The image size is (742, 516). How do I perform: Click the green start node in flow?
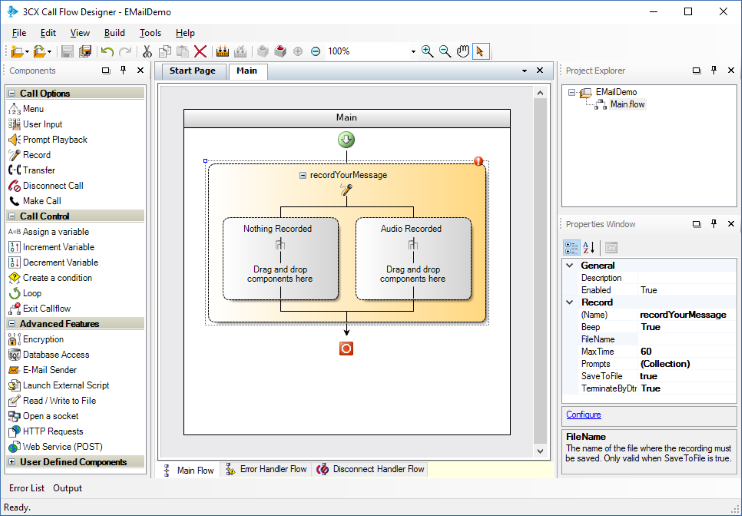[346, 140]
